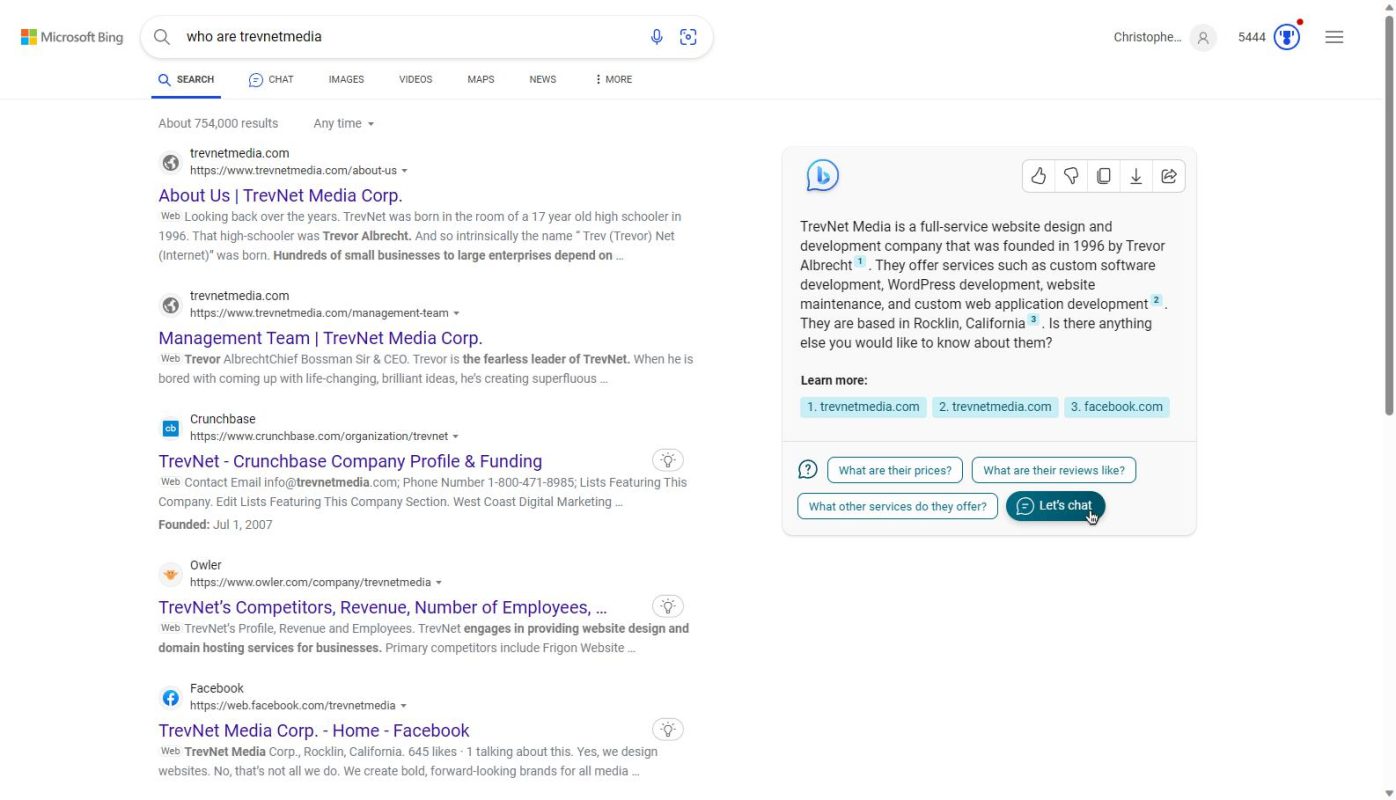
Task: Open the Rewards trophy medal icon
Action: click(1286, 37)
